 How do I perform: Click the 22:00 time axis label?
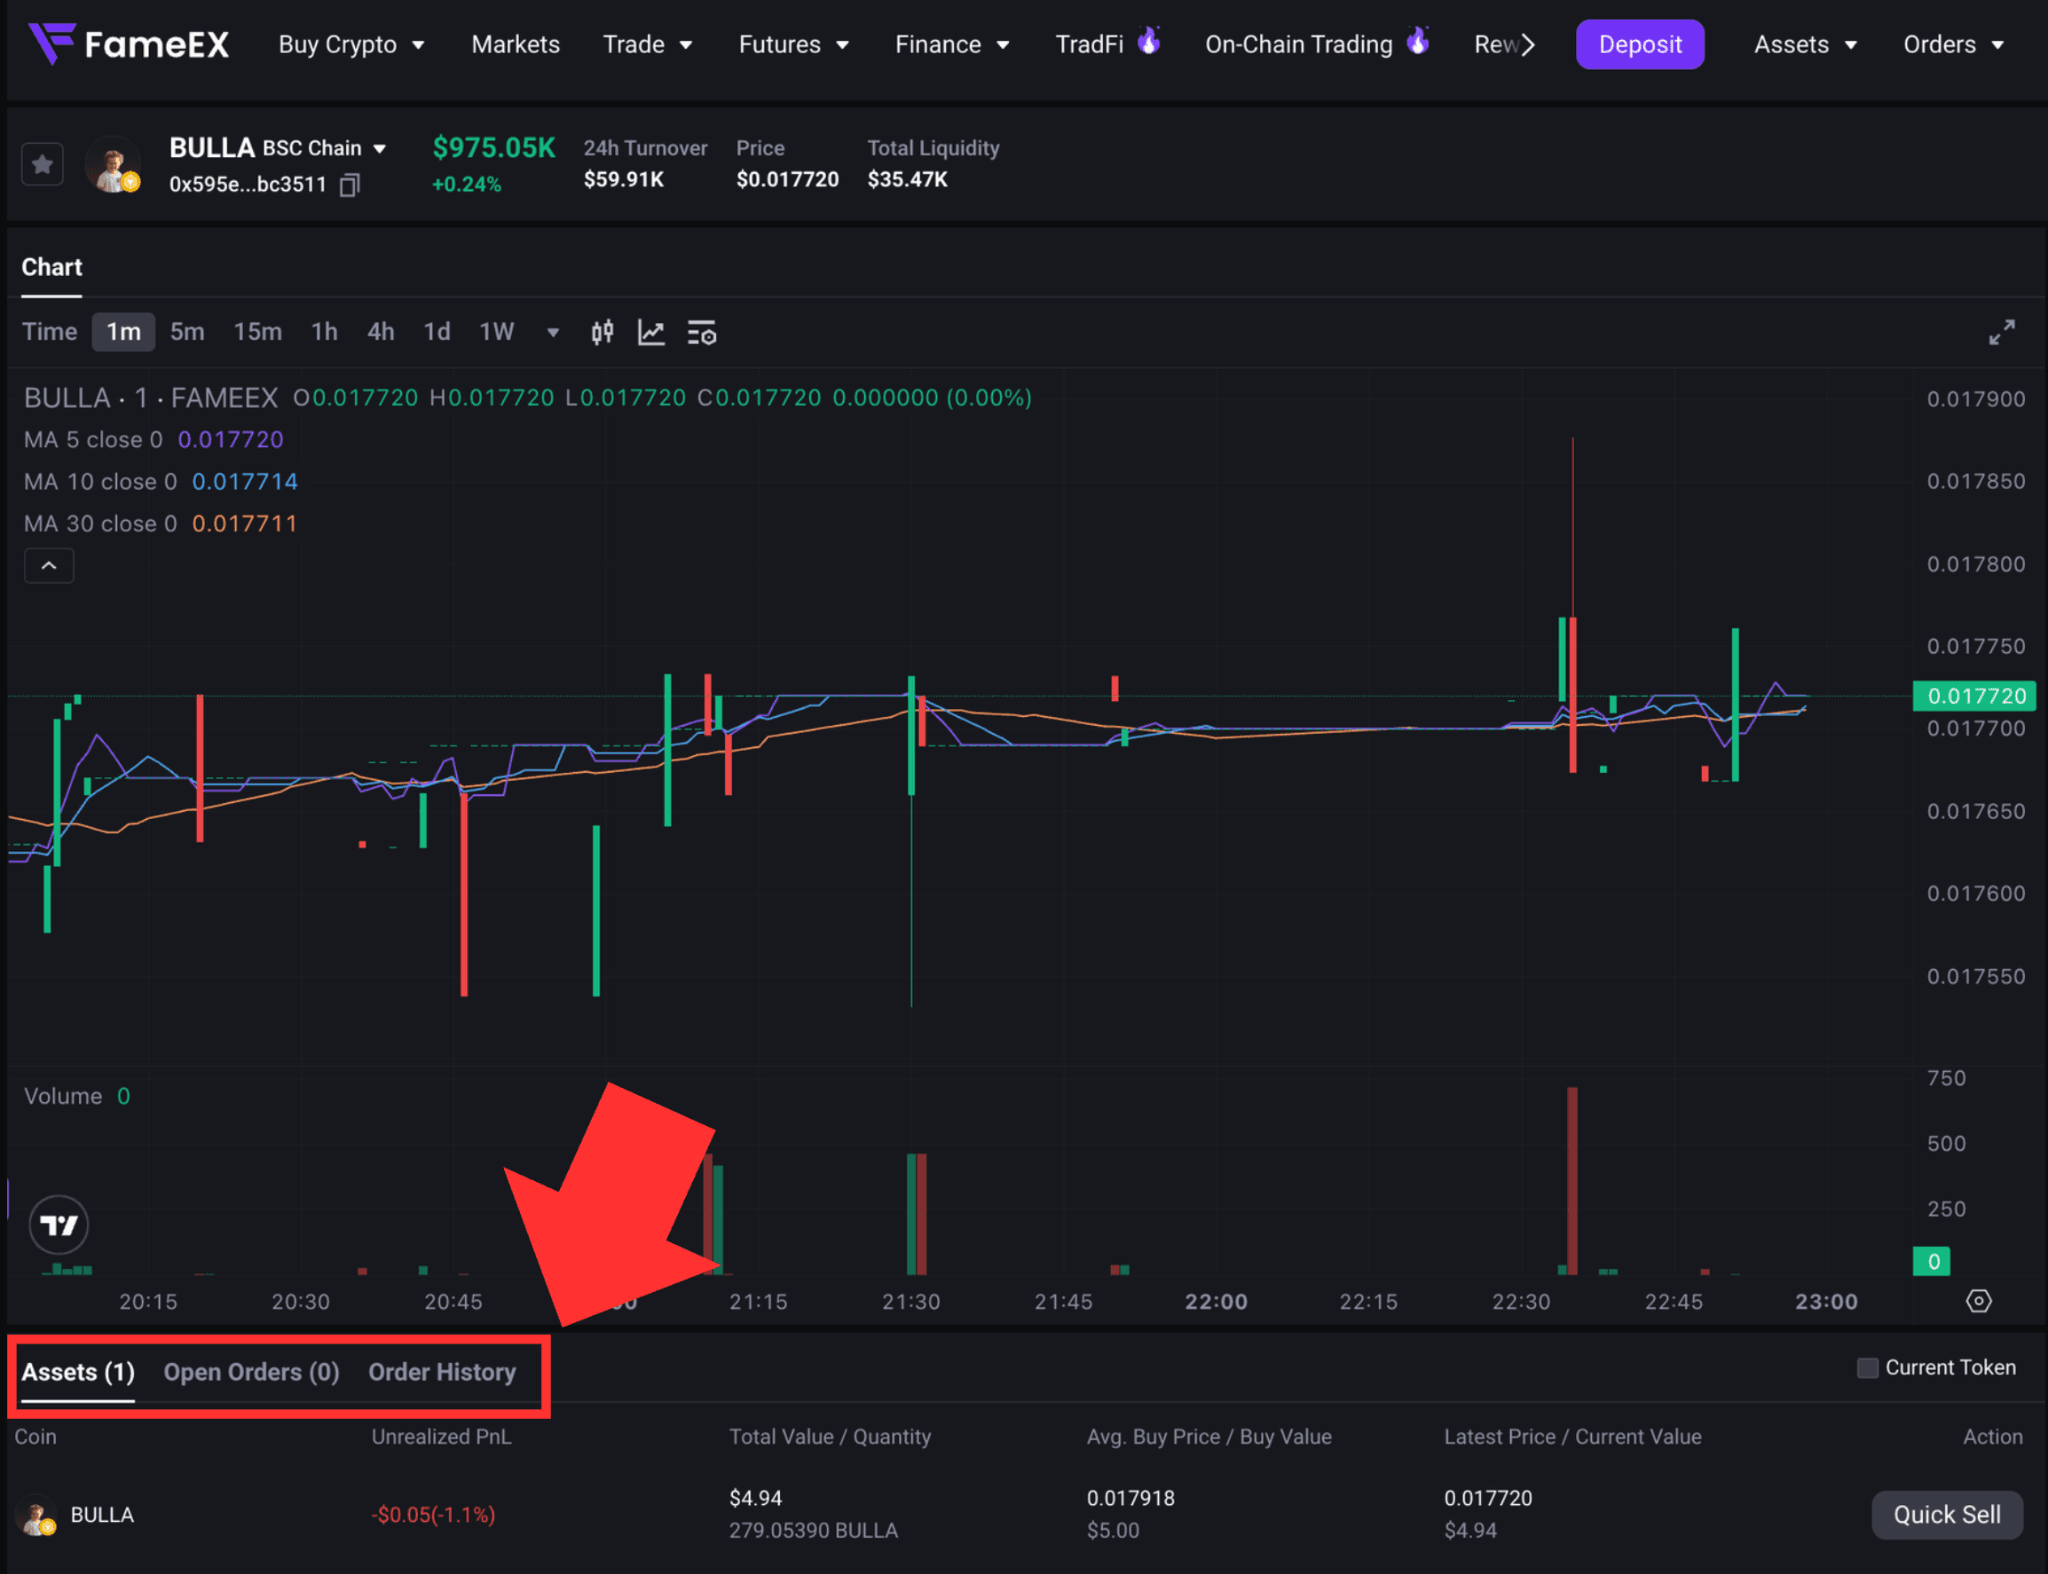tap(1216, 1302)
